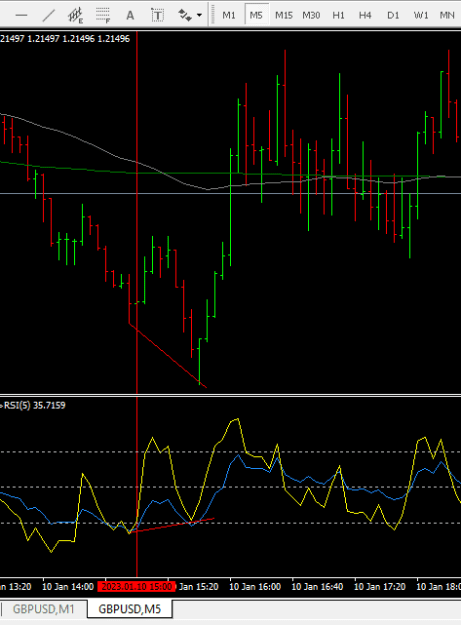461x625 pixels.
Task: Open the GBPUSD,M1 chart tab
Action: (x=43, y=609)
